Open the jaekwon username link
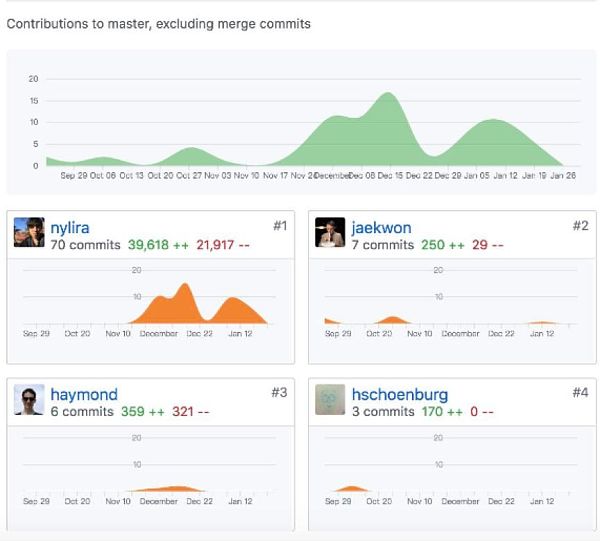Image resolution: width=600 pixels, height=541 pixels. coord(381,228)
